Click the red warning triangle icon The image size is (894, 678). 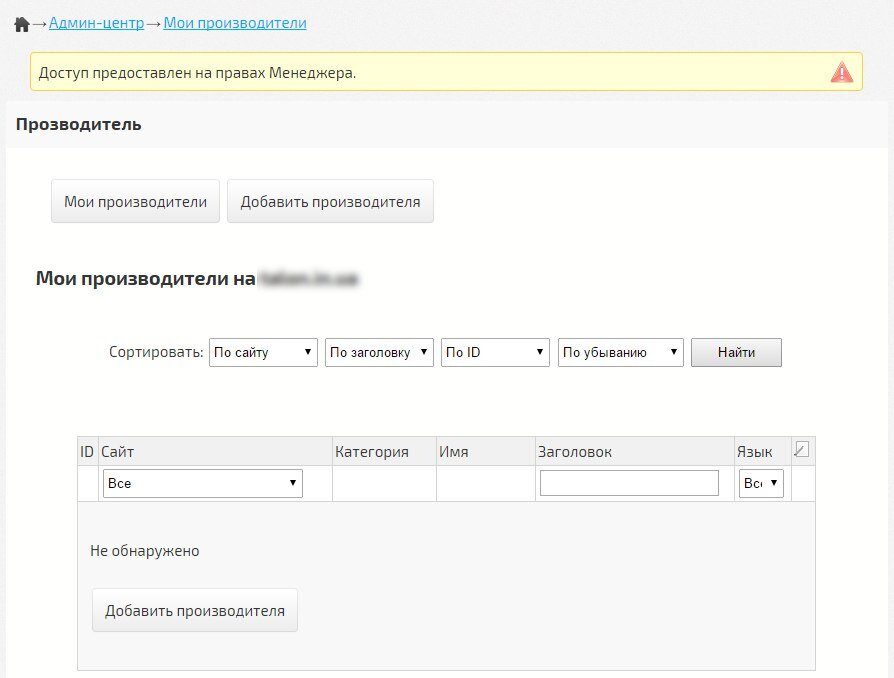click(841, 72)
